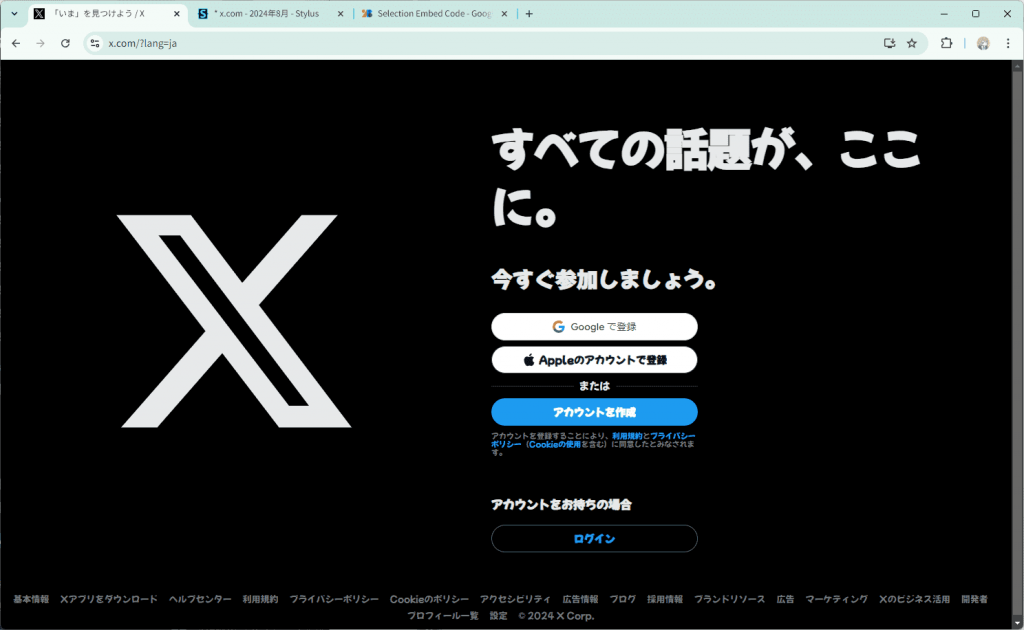Open Cookieのポリシー footer link
The image size is (1024, 630).
[x=429, y=599]
